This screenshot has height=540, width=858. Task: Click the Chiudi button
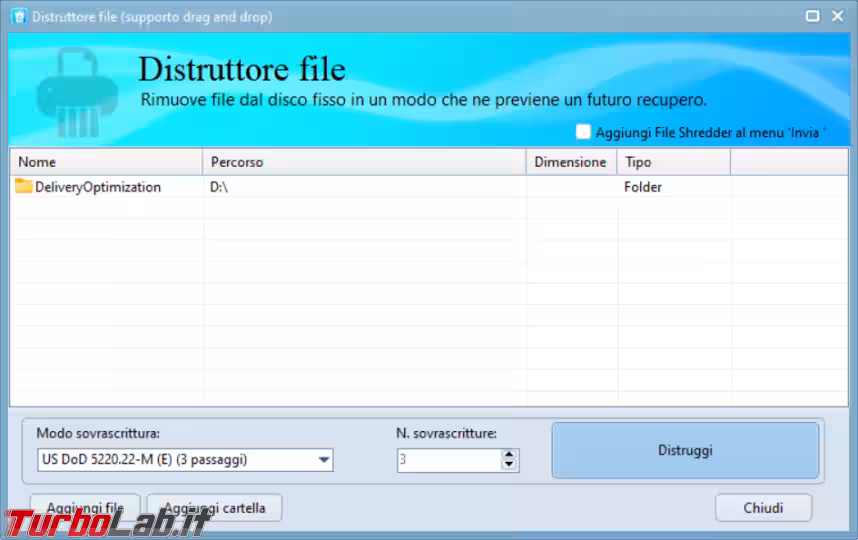coord(763,508)
